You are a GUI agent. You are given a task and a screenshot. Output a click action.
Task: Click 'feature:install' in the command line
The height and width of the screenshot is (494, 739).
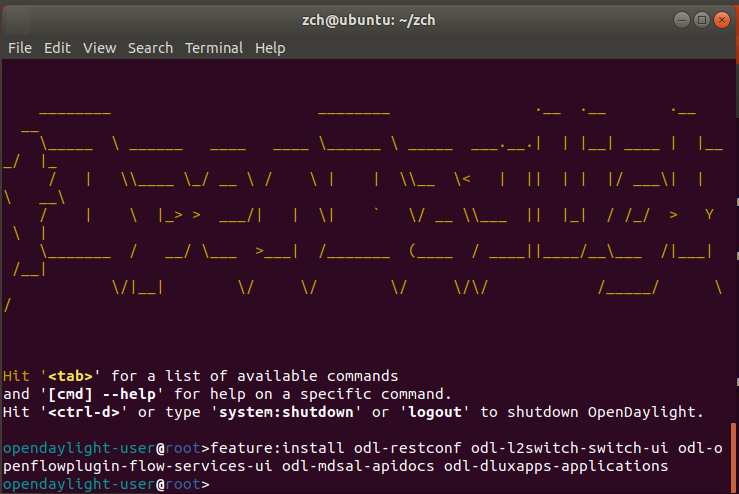[277, 448]
